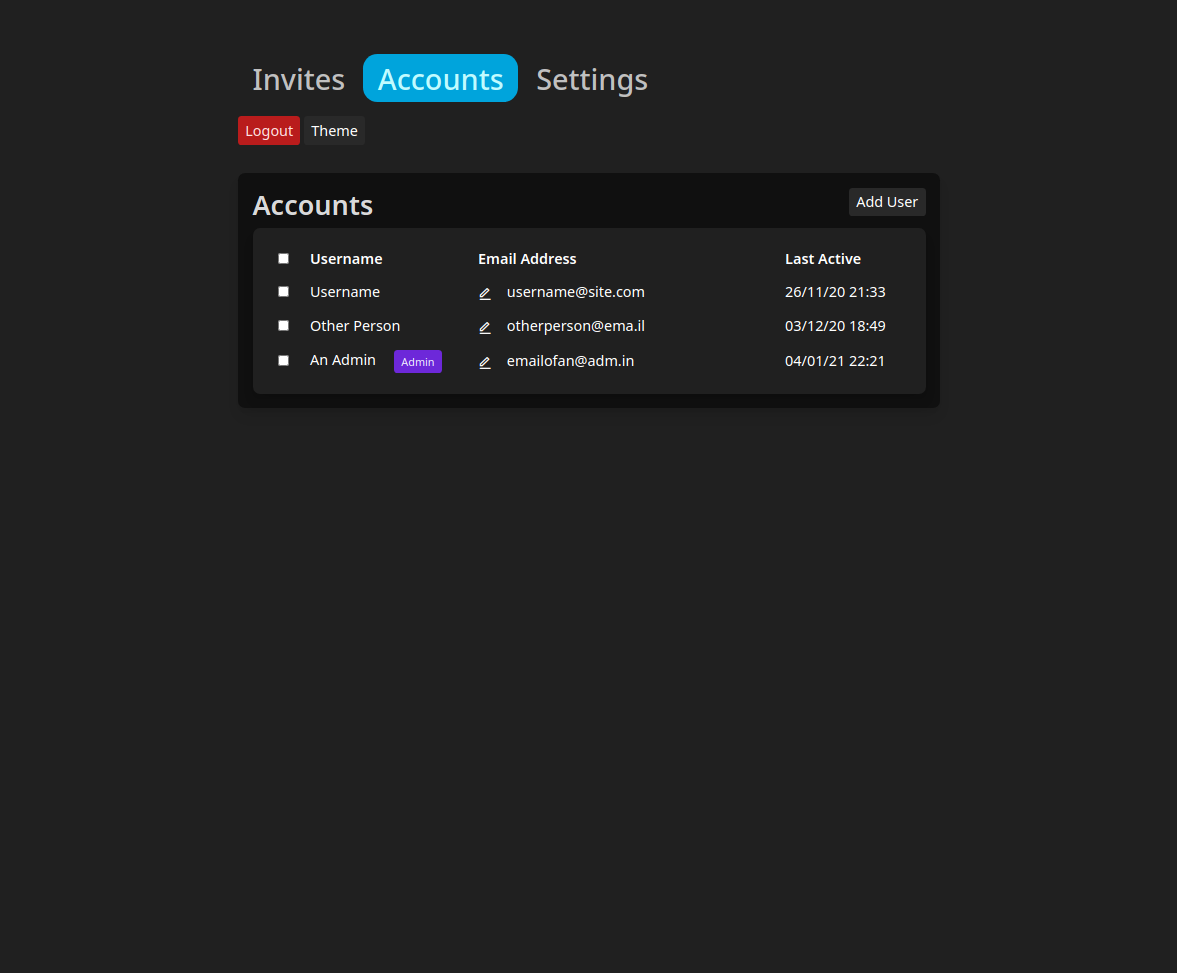The width and height of the screenshot is (1177, 973).
Task: Check the checkbox beside An Admin
Action: point(283,360)
